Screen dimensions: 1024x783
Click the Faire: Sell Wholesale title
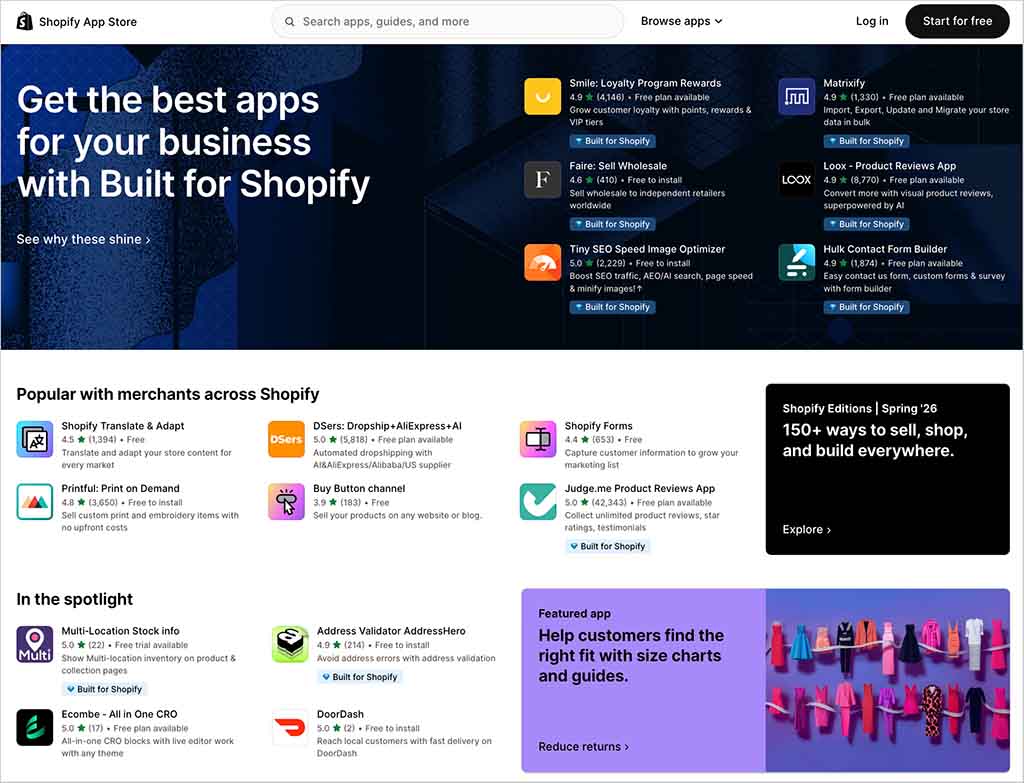pos(618,166)
